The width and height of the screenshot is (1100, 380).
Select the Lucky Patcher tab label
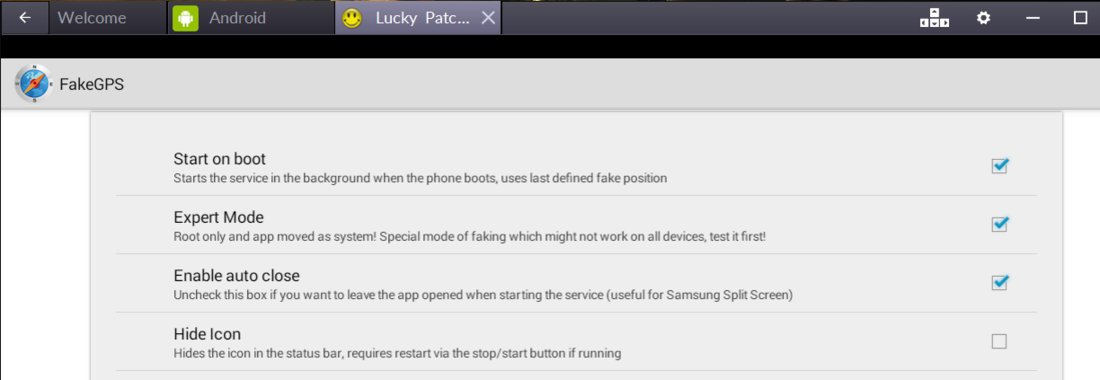(x=423, y=18)
